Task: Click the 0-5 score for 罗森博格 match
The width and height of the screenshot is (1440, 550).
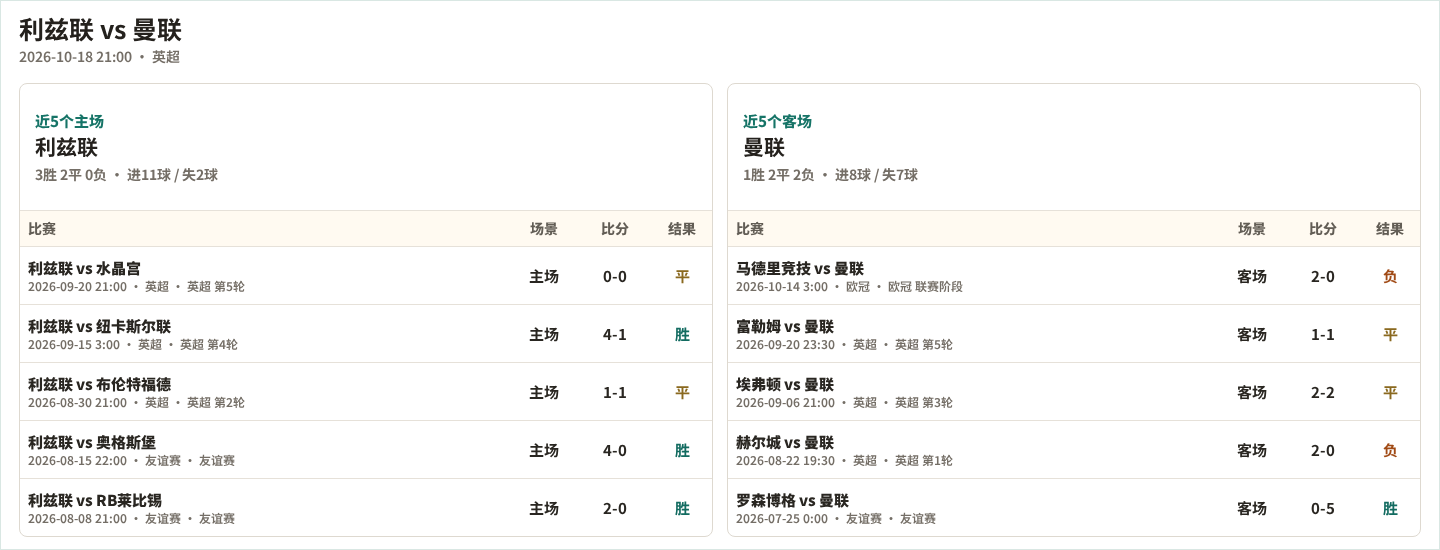Action: [1323, 508]
